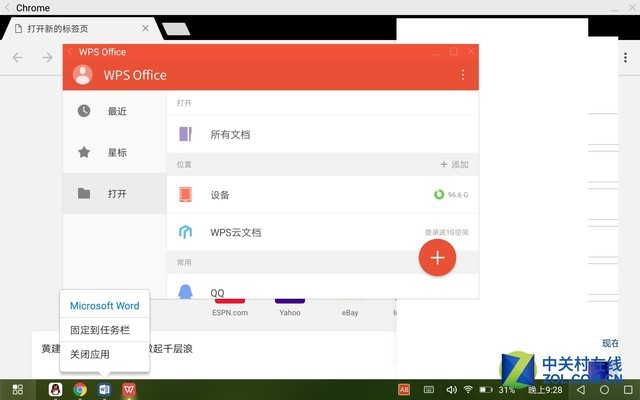The height and width of the screenshot is (400, 640).
Task: Open the volume control in tray
Action: (451, 389)
